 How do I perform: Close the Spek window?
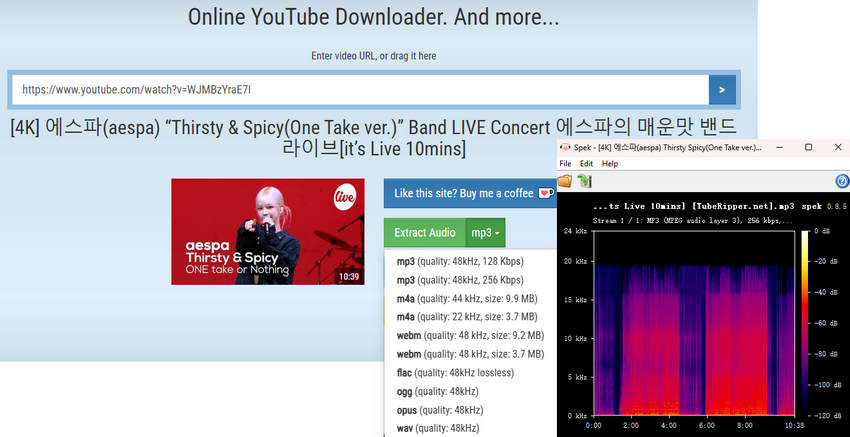pos(838,147)
